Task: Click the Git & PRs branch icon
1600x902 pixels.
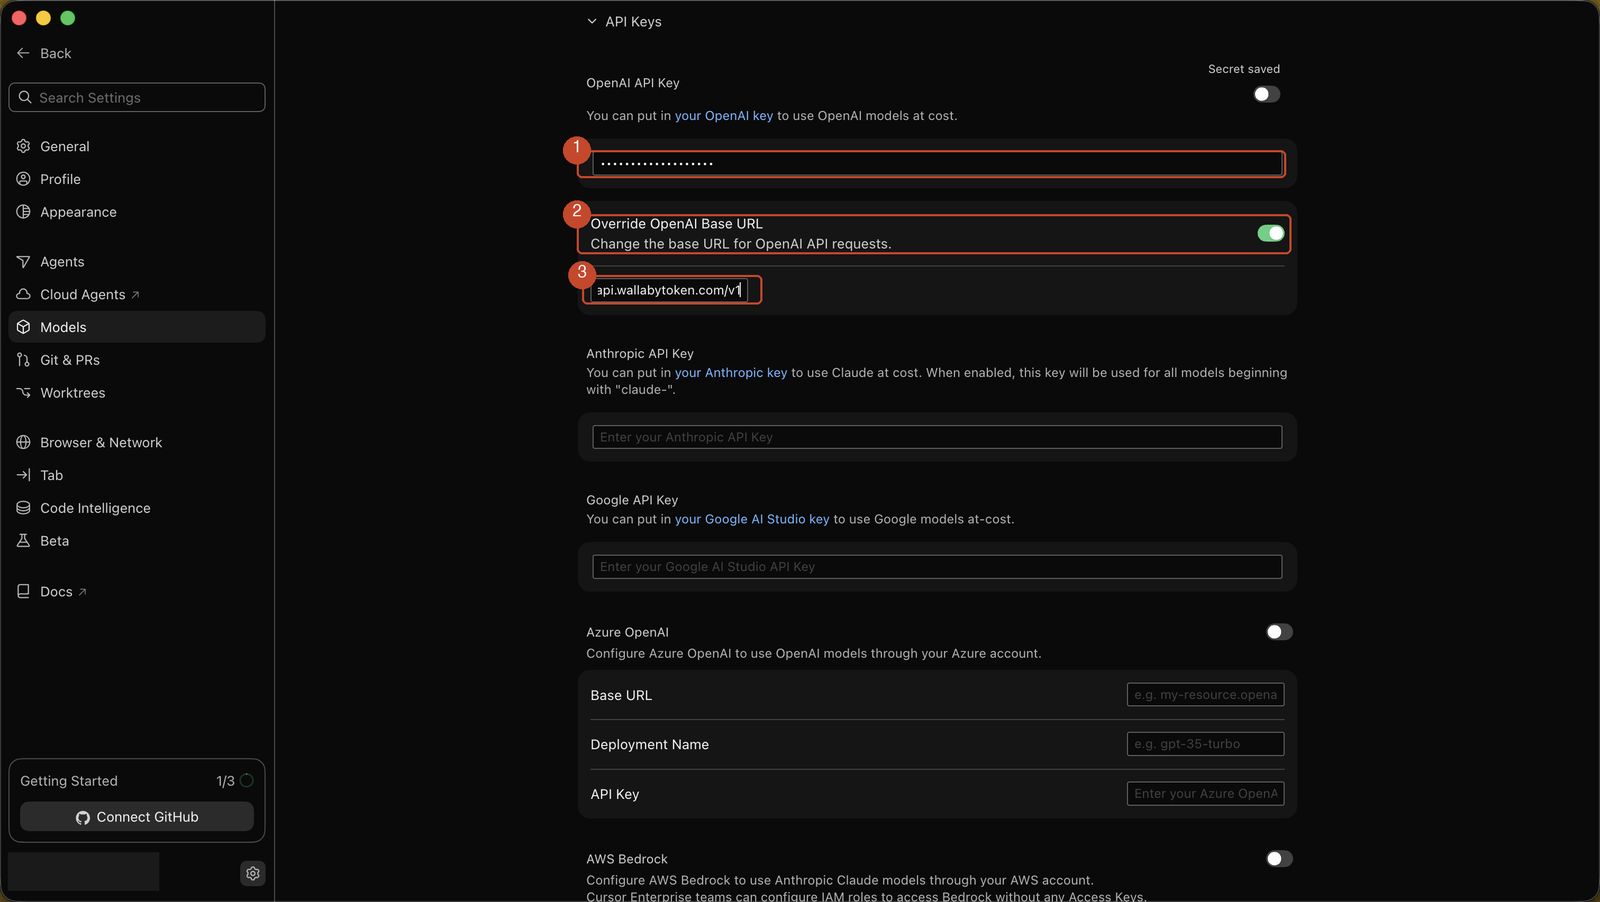Action: pyautogui.click(x=23, y=360)
